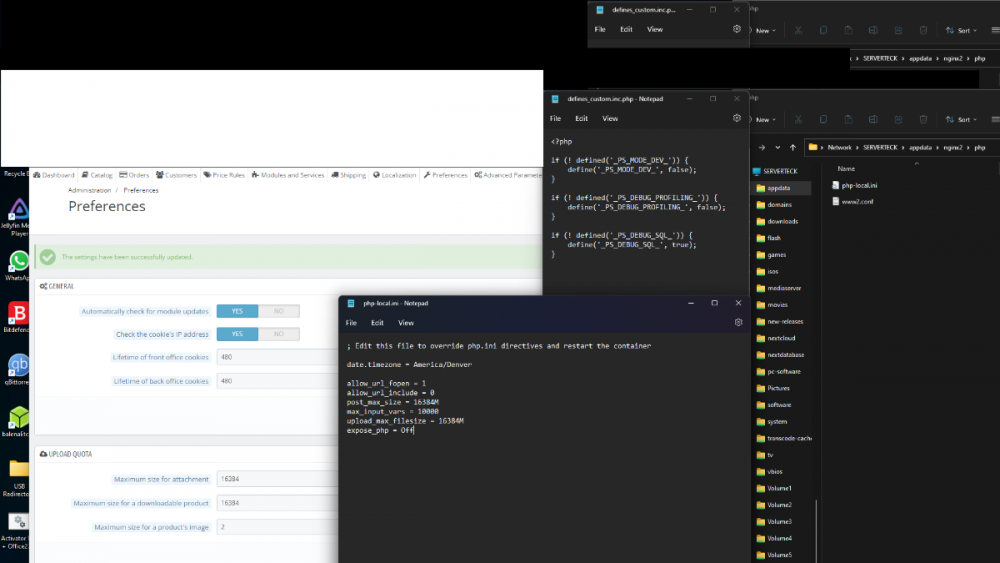
Task: Open the Sort dropdown in File Explorer
Action: point(964,119)
